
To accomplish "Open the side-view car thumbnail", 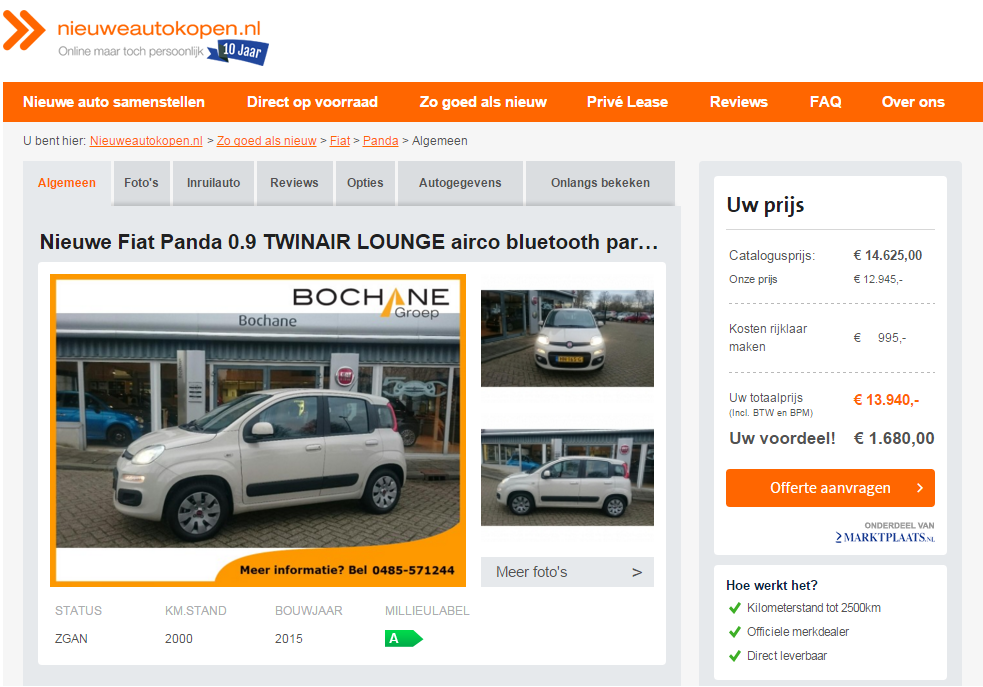I will tap(567, 477).
